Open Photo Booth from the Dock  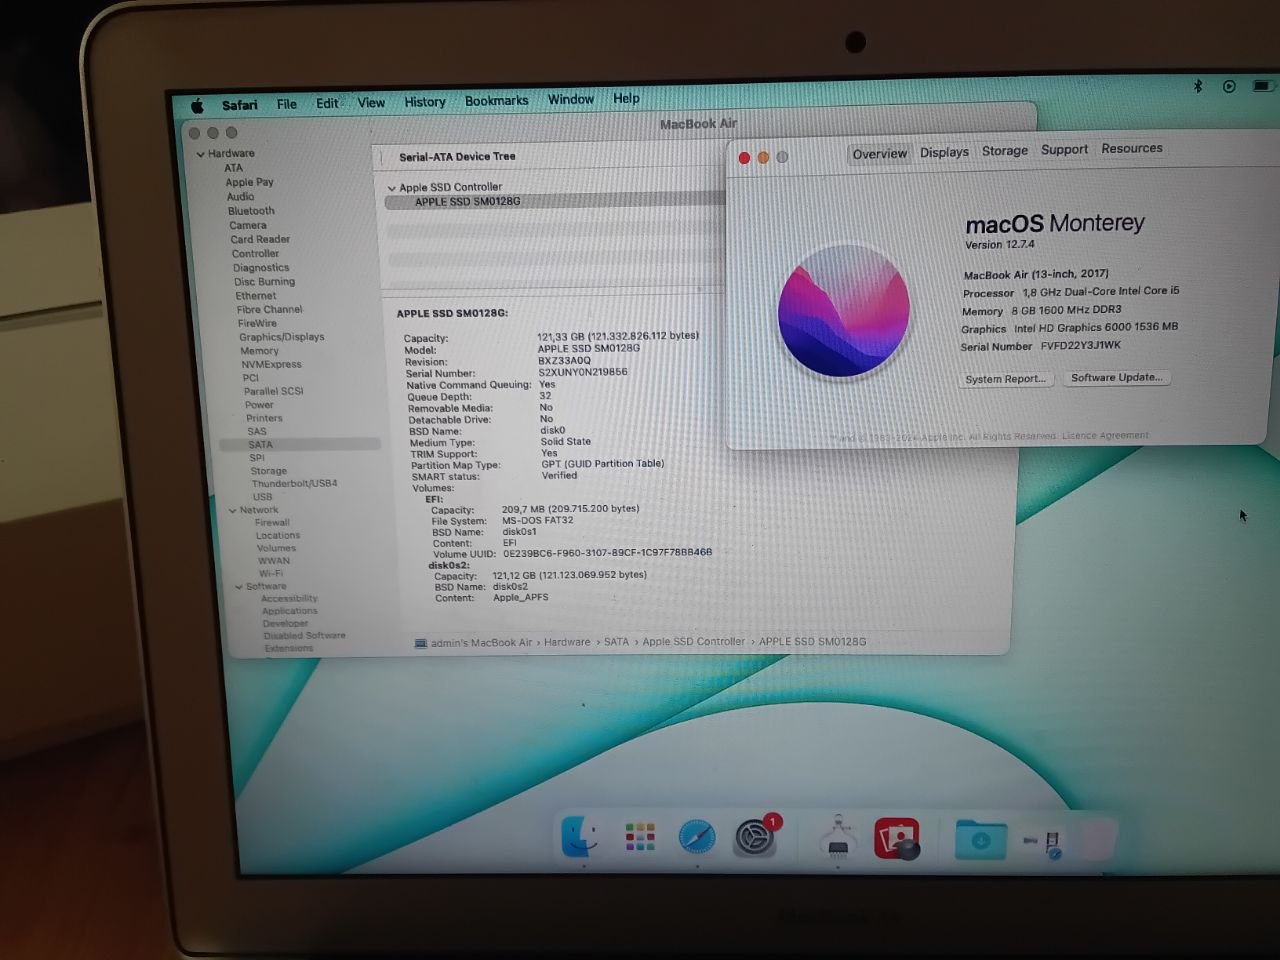(x=897, y=838)
